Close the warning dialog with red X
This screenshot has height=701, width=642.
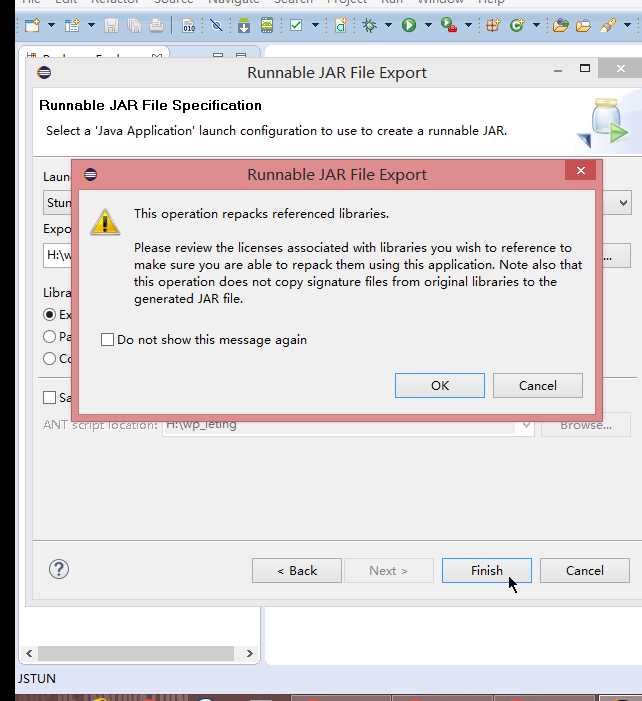[580, 170]
